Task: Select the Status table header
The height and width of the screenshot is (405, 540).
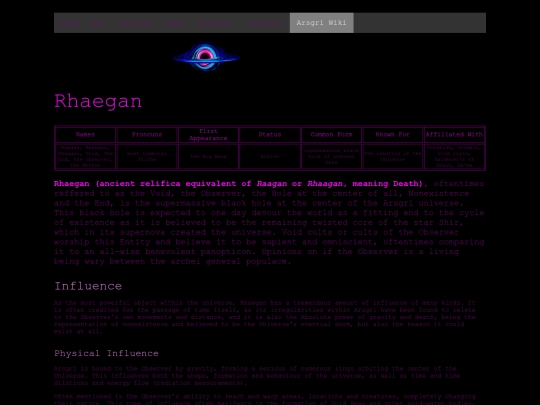Action: pos(270,135)
